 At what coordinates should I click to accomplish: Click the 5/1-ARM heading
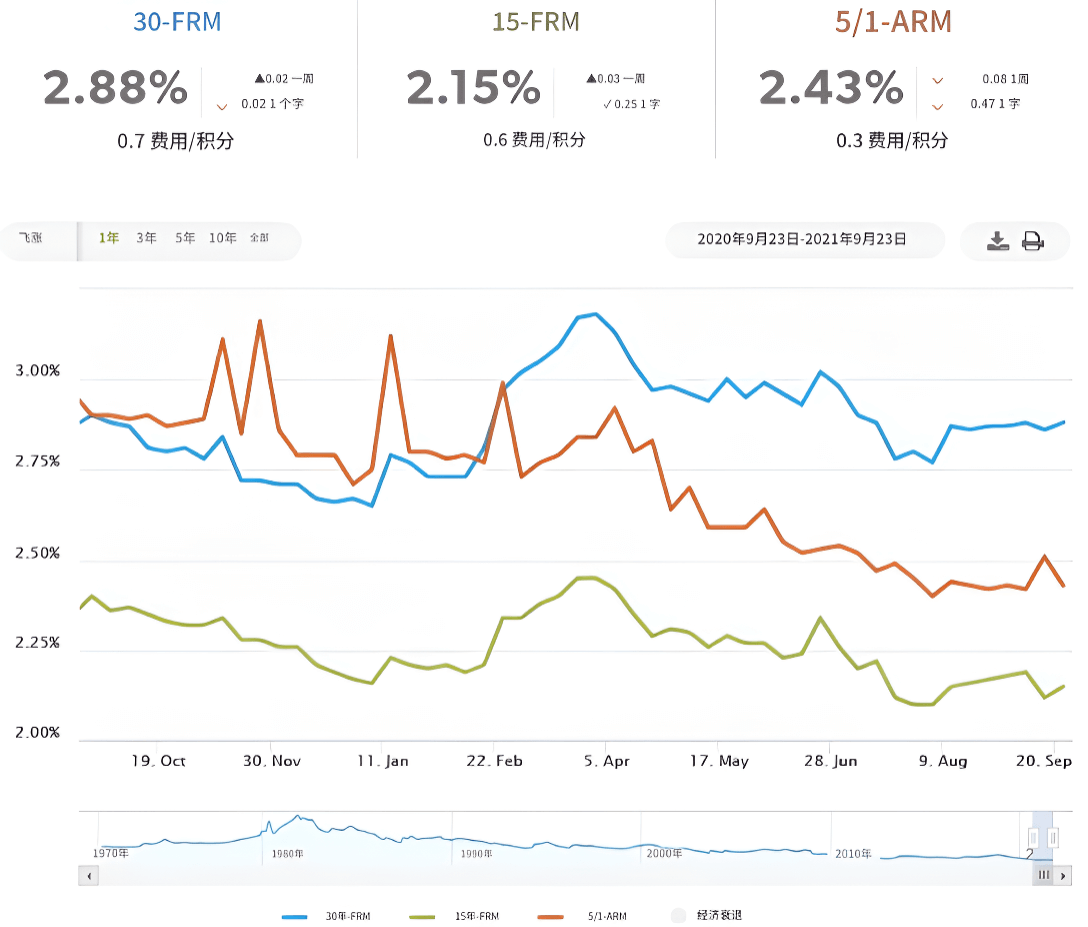tap(893, 22)
